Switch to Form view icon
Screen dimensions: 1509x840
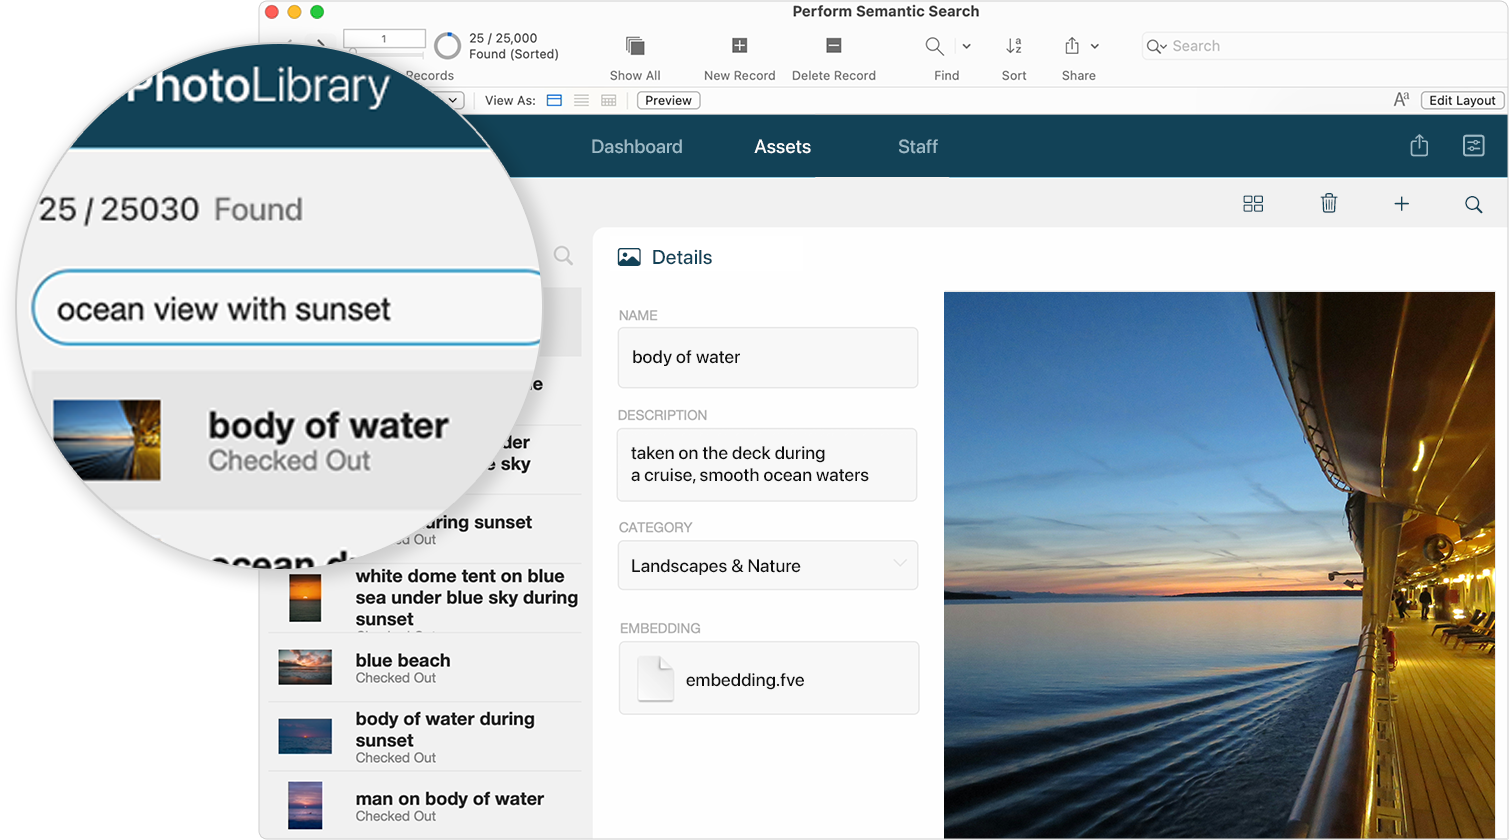tap(554, 100)
